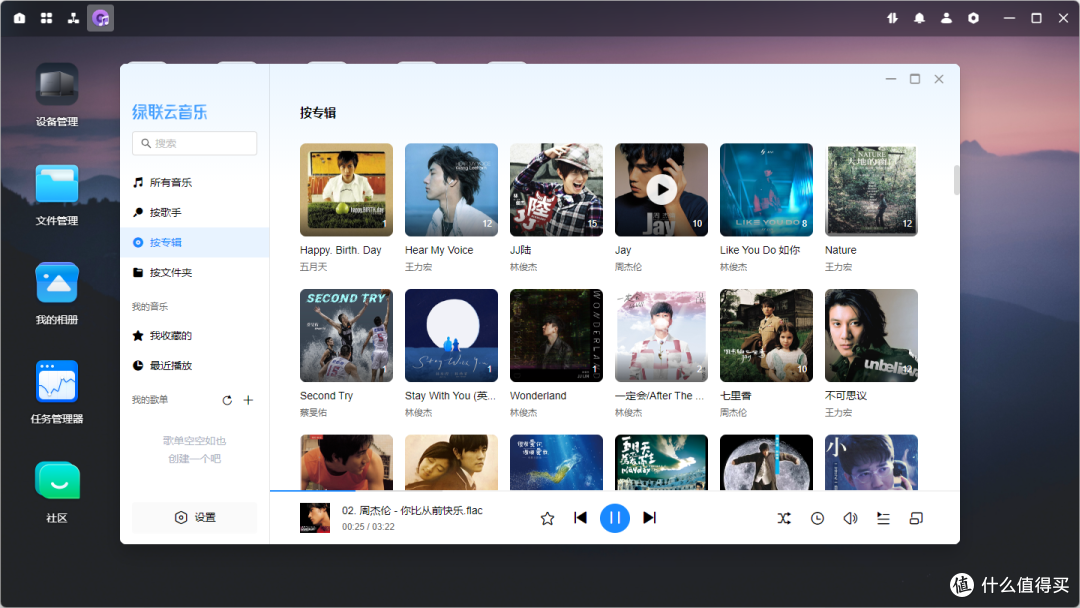Open the 社区 desktop icon
1080x608 pixels.
[56, 492]
